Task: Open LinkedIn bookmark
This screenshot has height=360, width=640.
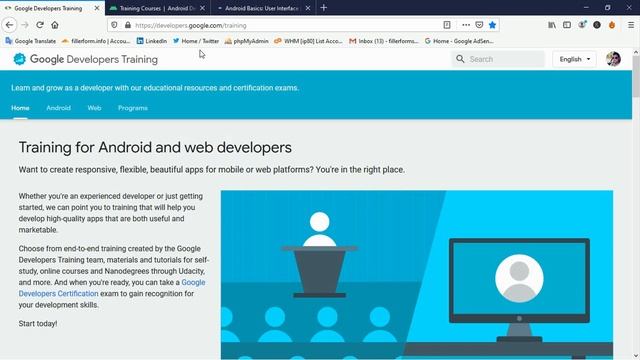Action: (152, 41)
